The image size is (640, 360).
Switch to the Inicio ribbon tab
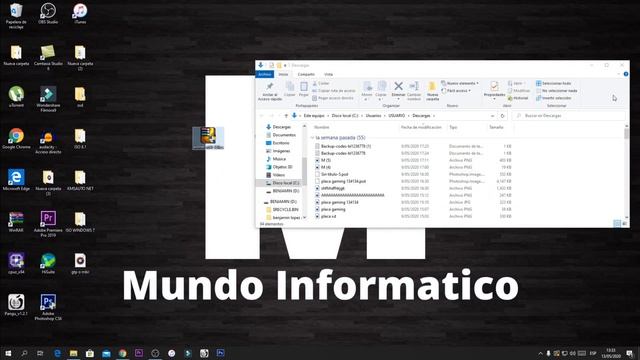click(283, 74)
